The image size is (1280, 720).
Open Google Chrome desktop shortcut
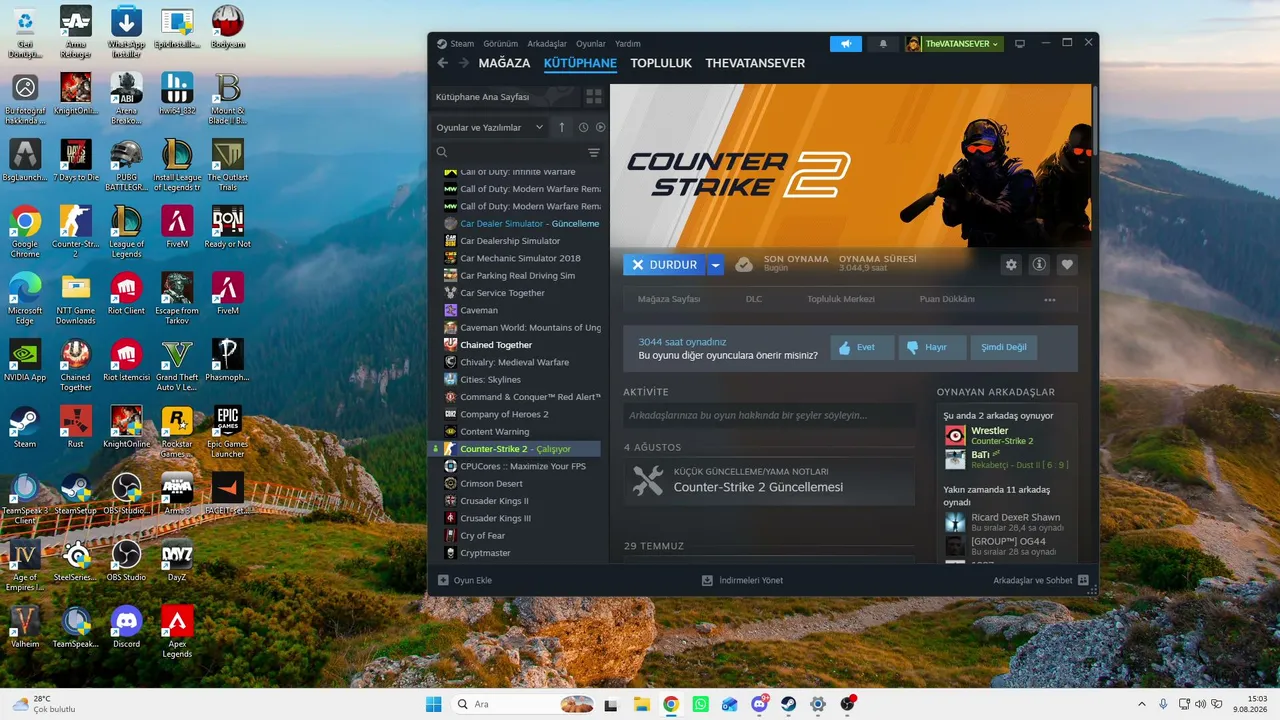[x=25, y=232]
